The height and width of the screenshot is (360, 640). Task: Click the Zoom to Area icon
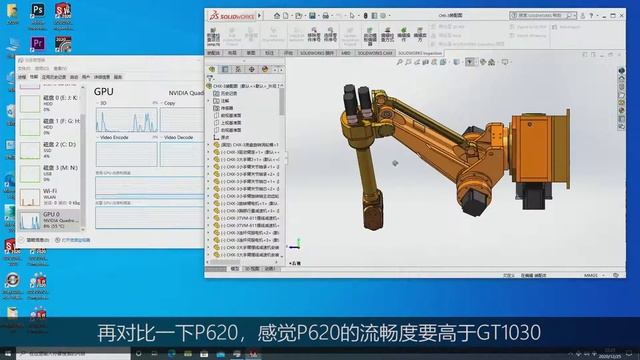tap(408, 62)
